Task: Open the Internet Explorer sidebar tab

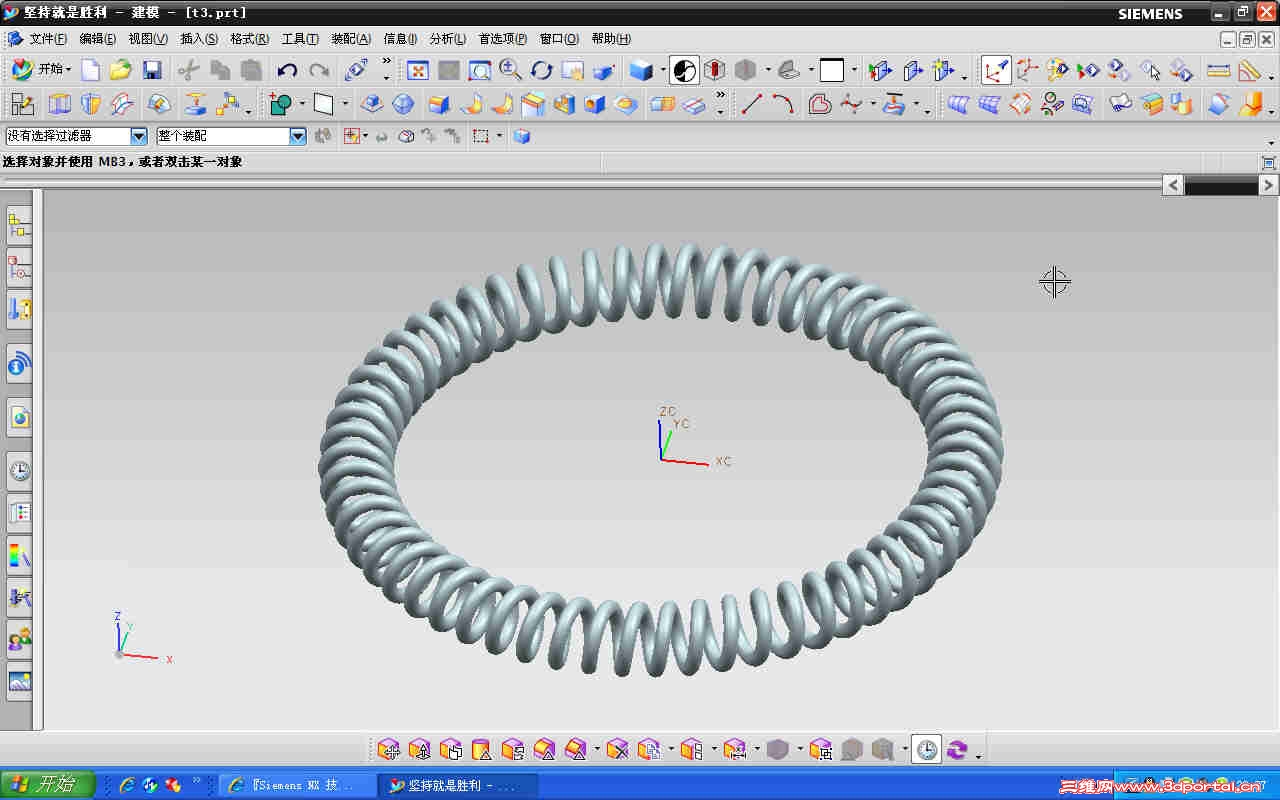Action: [x=20, y=417]
